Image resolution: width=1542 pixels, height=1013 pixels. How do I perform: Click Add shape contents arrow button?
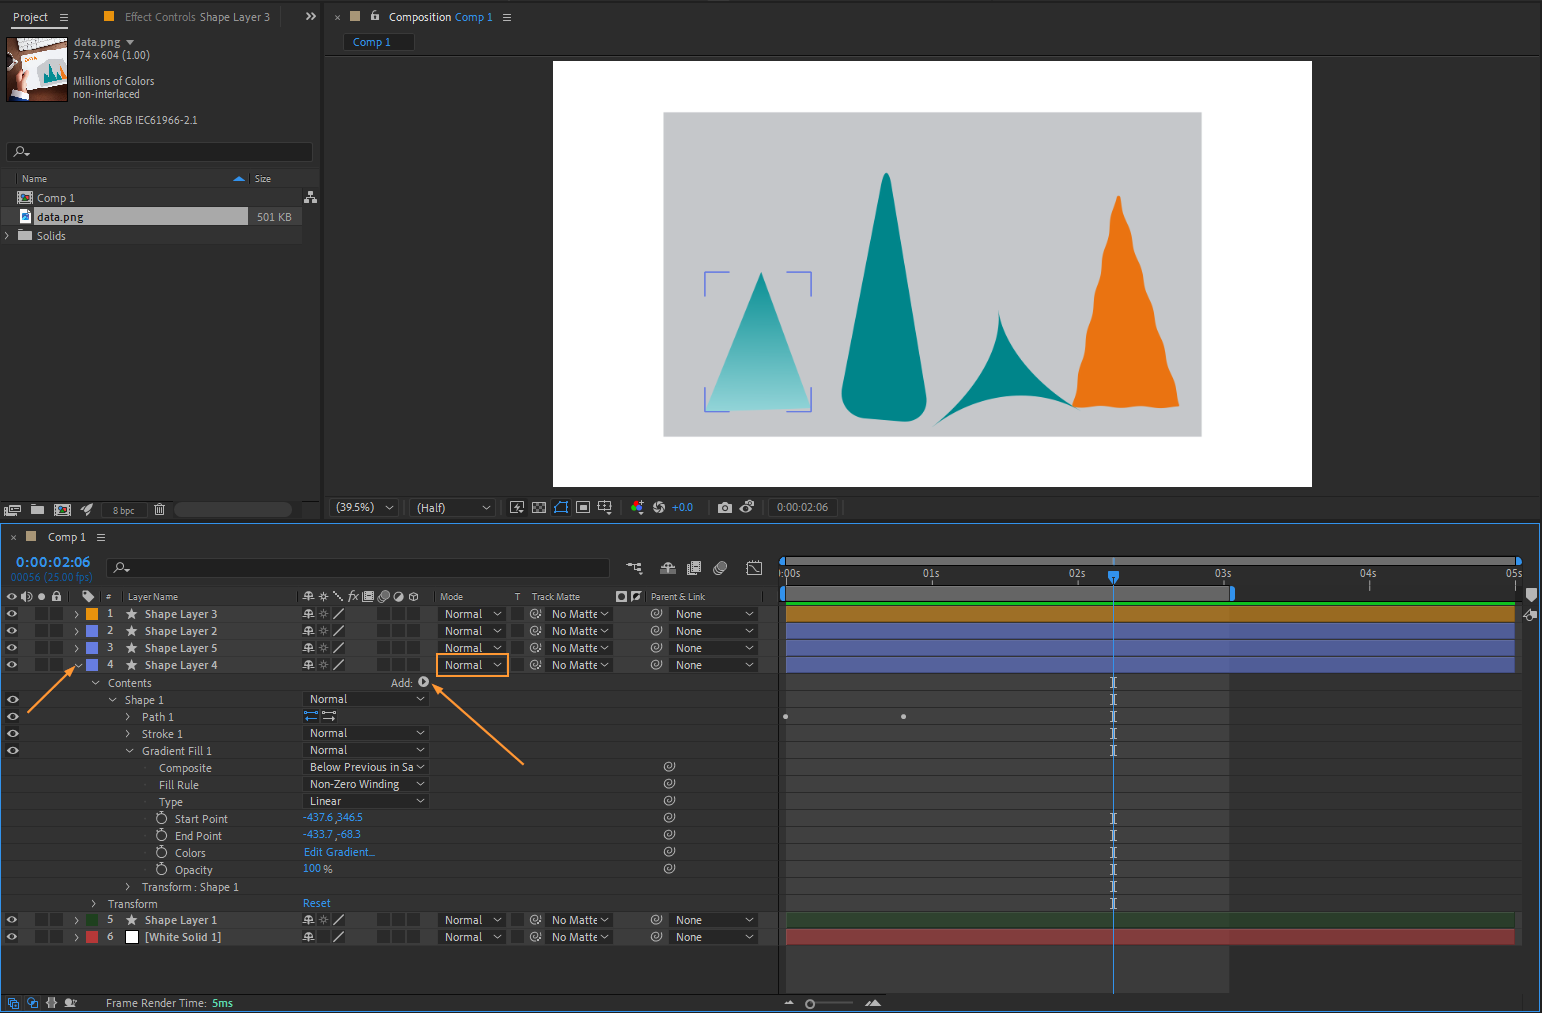click(423, 682)
